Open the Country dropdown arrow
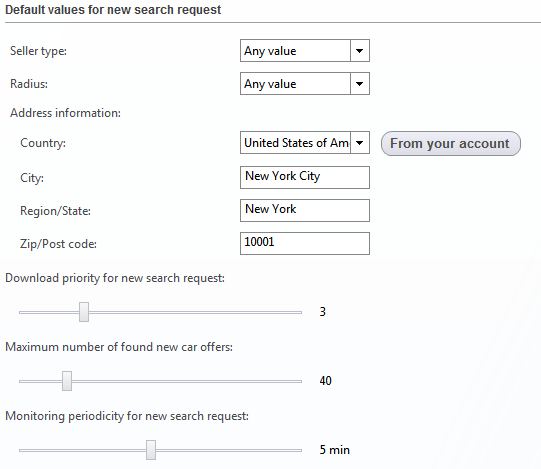Viewport: 541px width, 469px height. (x=360, y=143)
